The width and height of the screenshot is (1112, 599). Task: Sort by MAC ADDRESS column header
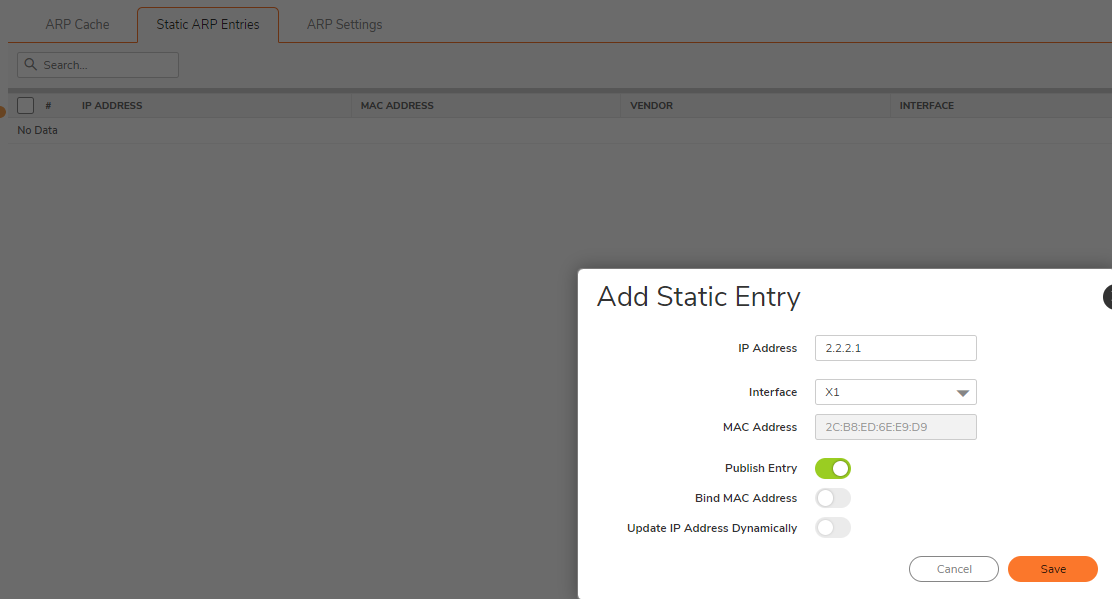(397, 106)
